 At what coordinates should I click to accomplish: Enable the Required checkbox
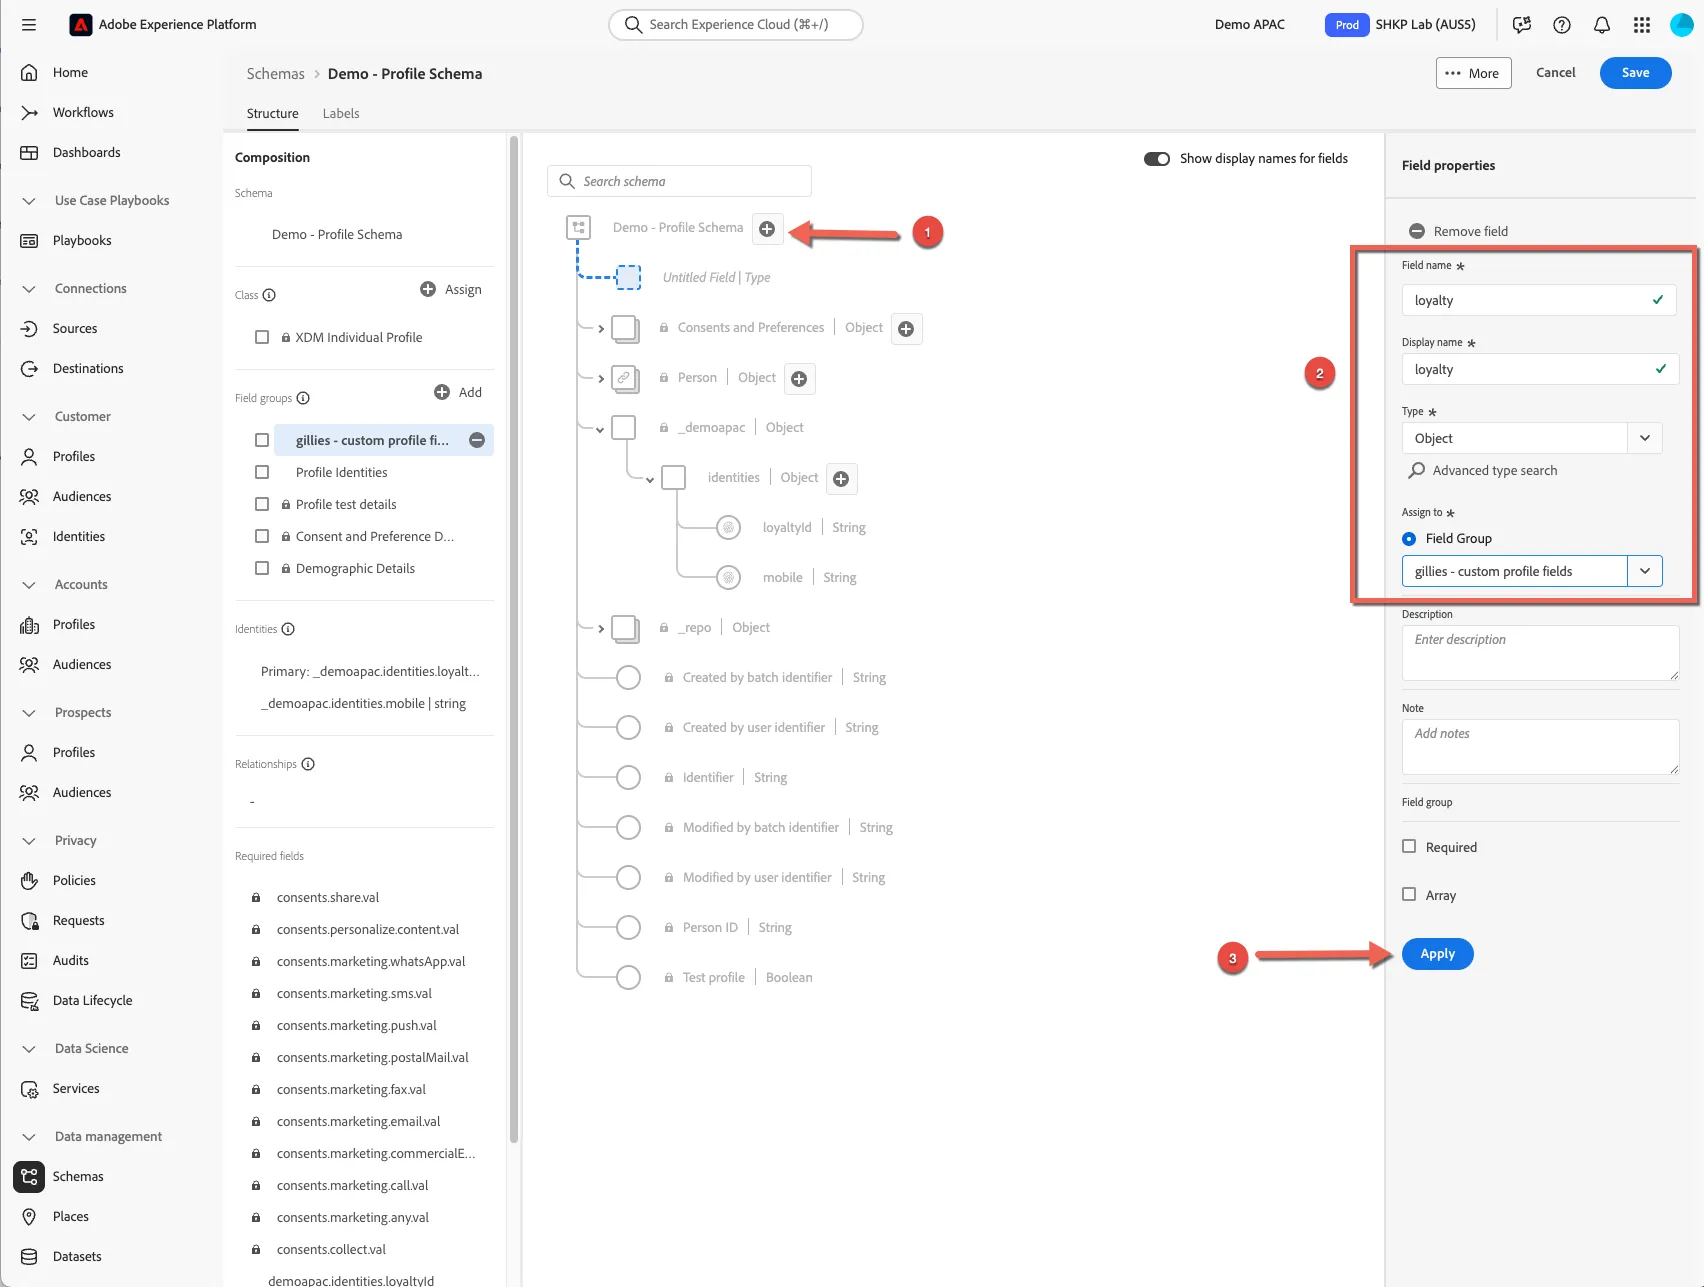1409,846
